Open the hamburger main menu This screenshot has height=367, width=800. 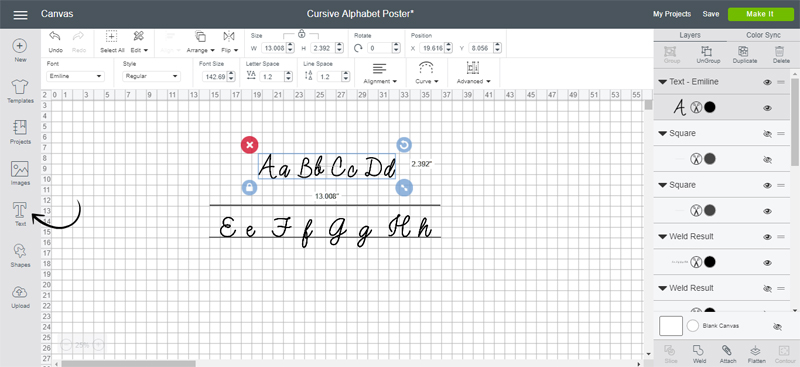(20, 14)
